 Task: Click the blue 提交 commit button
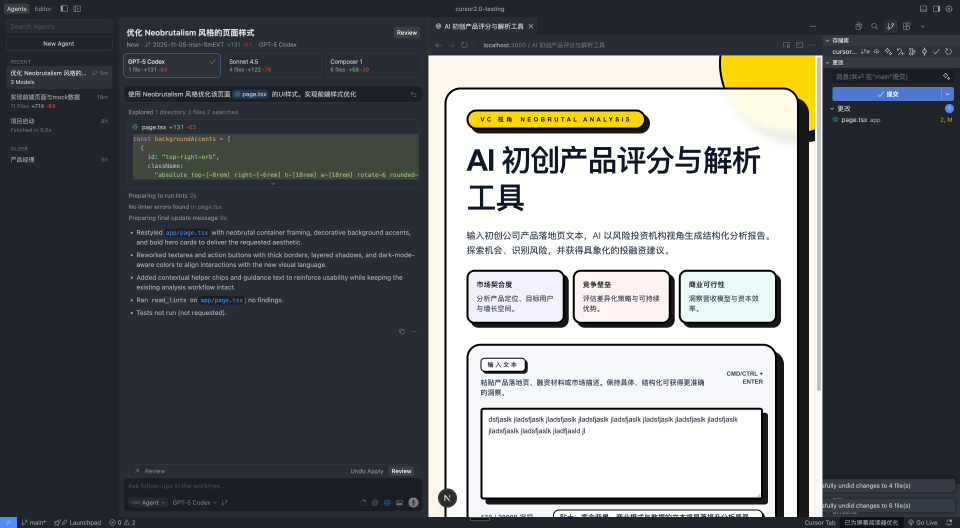(886, 93)
